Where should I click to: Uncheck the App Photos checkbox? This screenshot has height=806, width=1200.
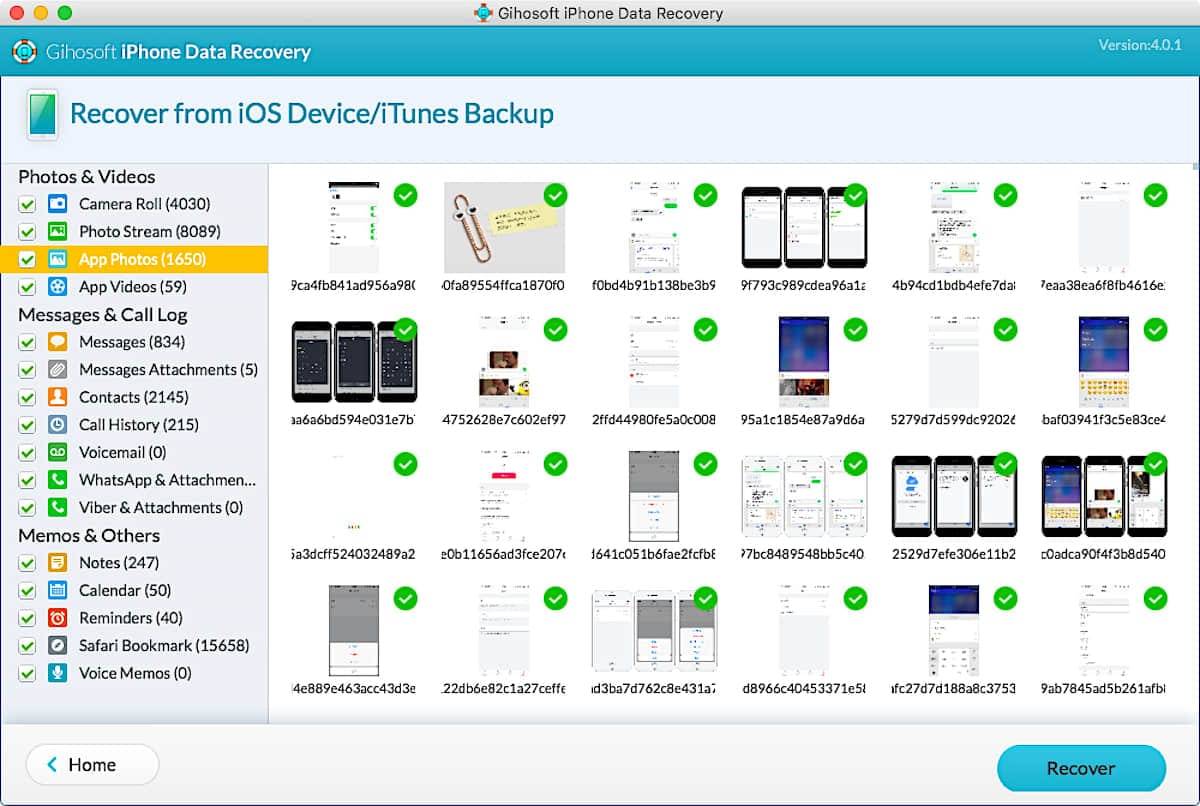(x=27, y=260)
